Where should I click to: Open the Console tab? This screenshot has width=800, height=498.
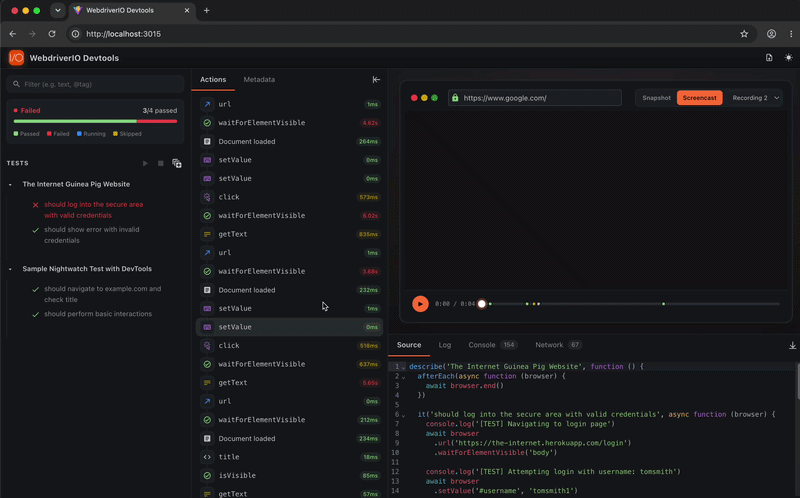493,345
